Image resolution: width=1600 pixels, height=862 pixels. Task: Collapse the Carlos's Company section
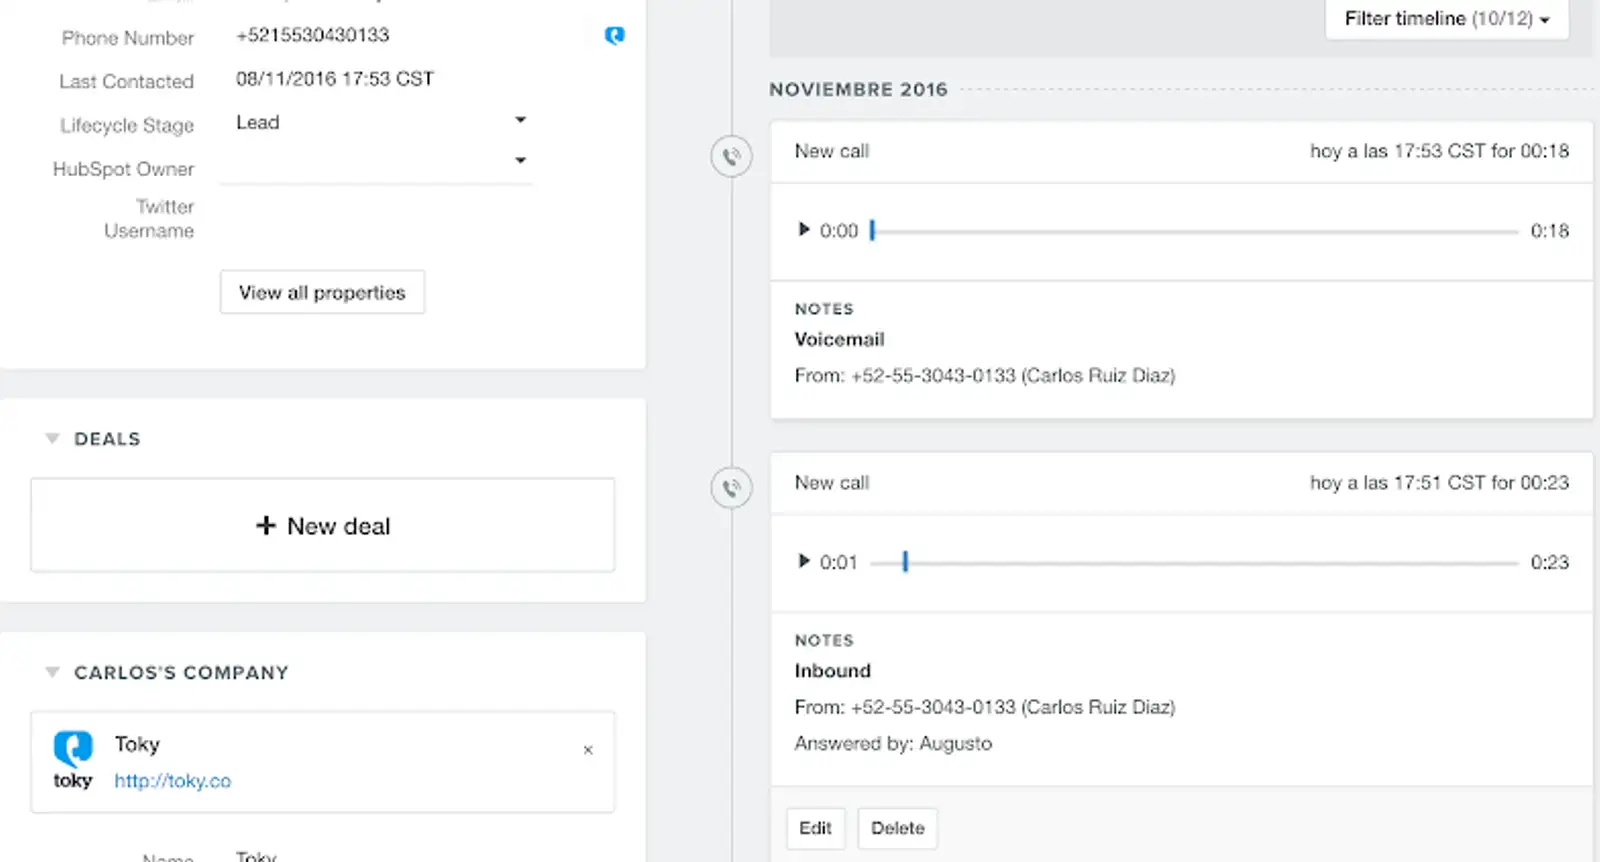[53, 673]
